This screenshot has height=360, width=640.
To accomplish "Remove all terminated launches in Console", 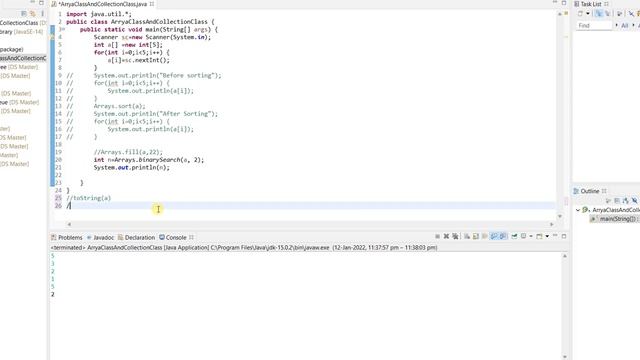I will tap(455, 236).
